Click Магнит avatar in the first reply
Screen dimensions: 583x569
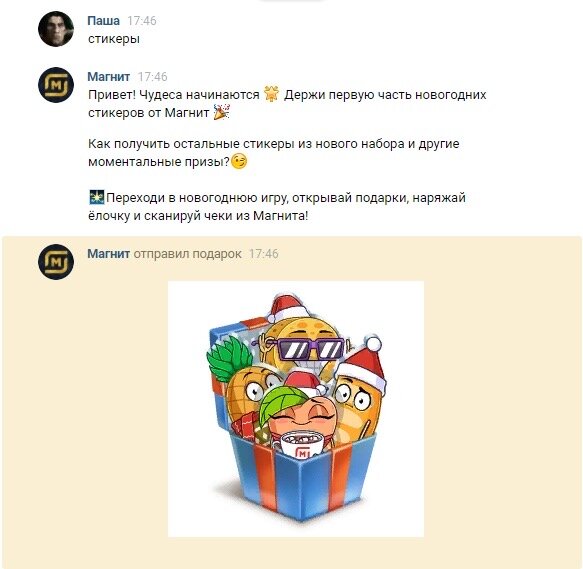coord(56,85)
